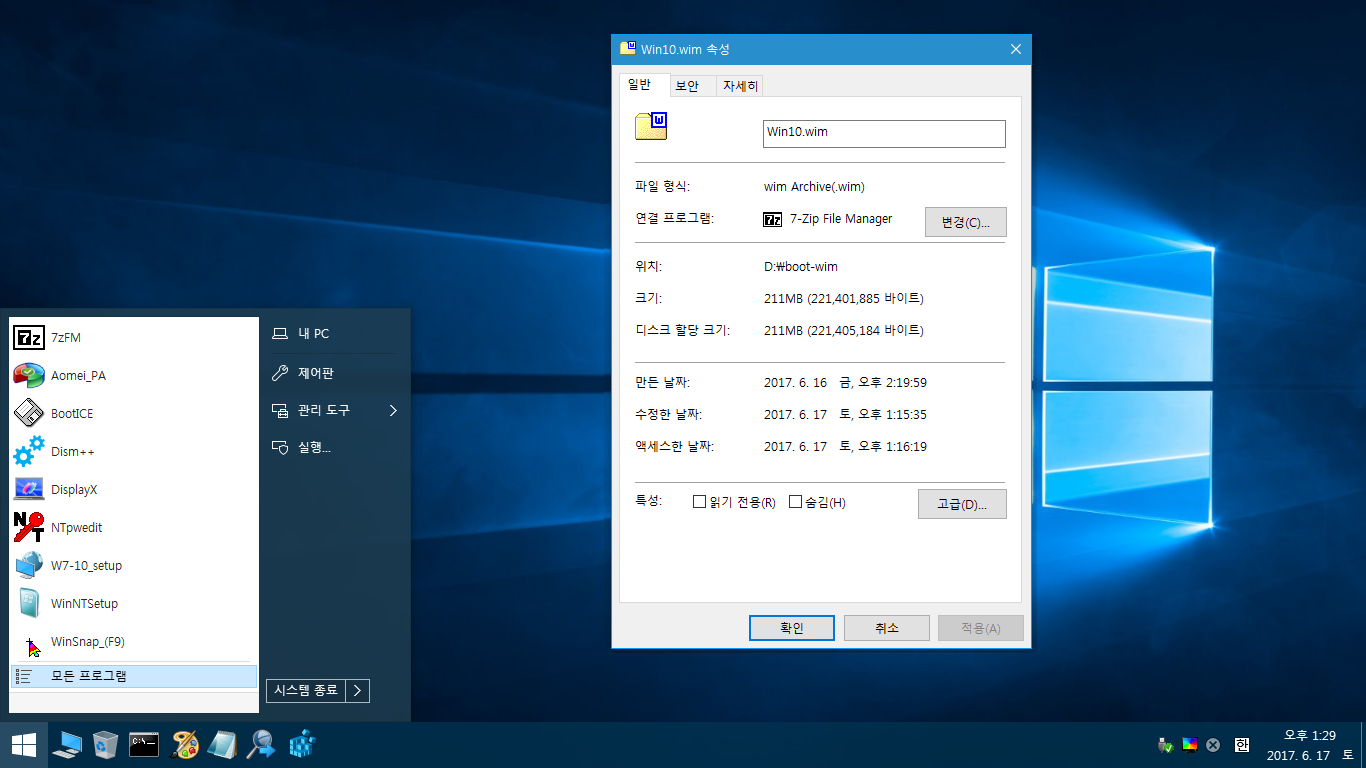This screenshot has width=1366, height=768.
Task: Click the Windows Start button
Action: click(23, 745)
